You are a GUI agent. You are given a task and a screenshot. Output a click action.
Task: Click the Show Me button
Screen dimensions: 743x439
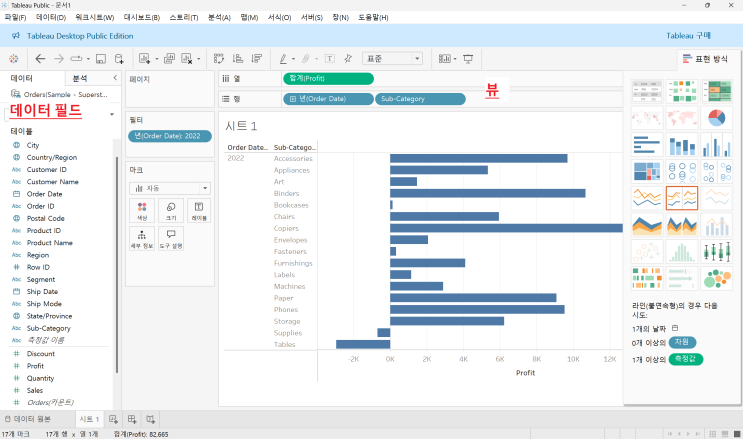[x=705, y=59]
